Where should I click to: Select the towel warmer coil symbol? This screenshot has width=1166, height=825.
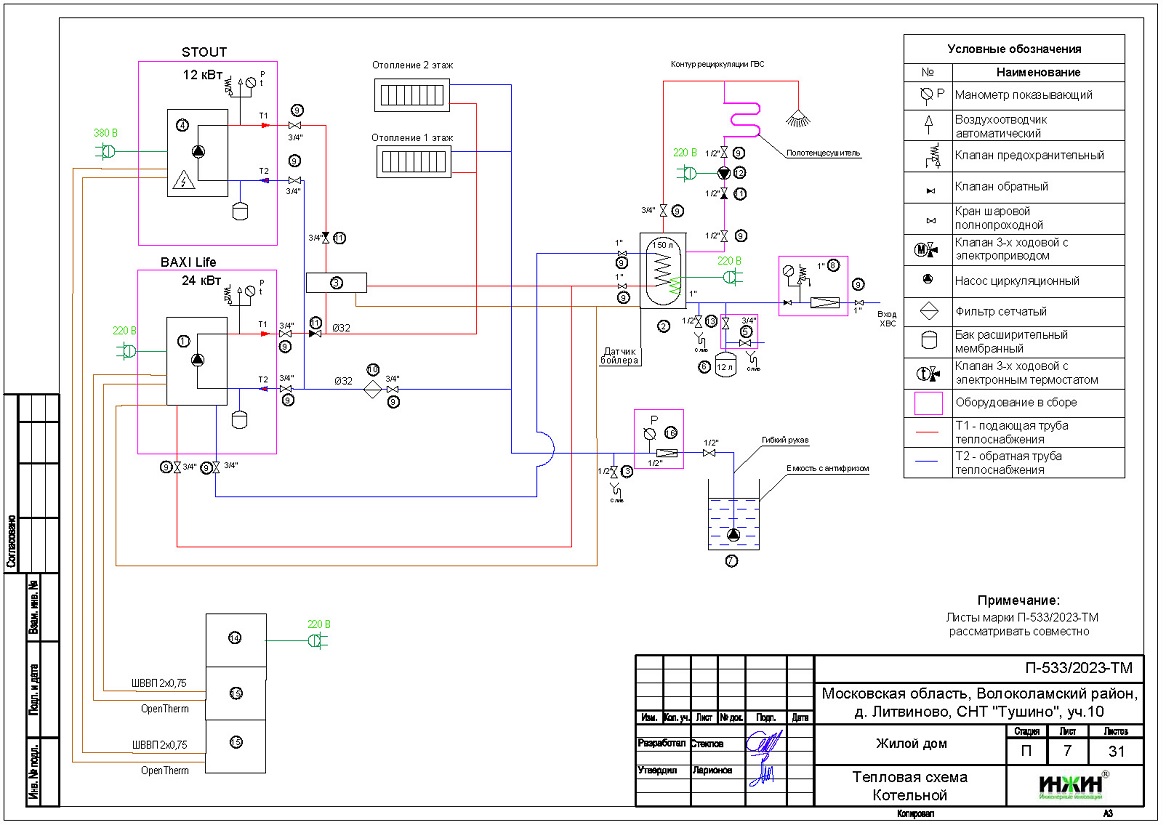pos(743,114)
